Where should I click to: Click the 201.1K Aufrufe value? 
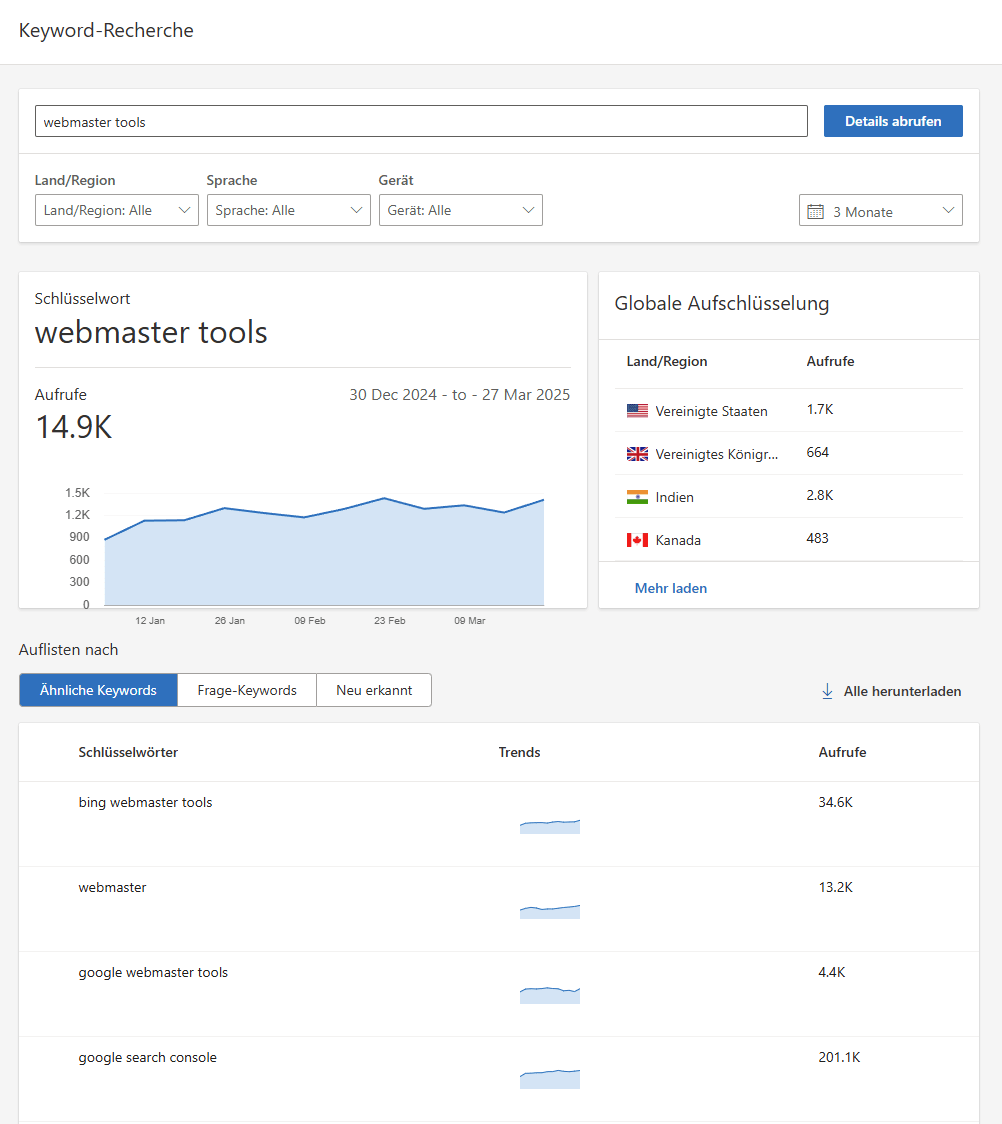click(839, 1057)
